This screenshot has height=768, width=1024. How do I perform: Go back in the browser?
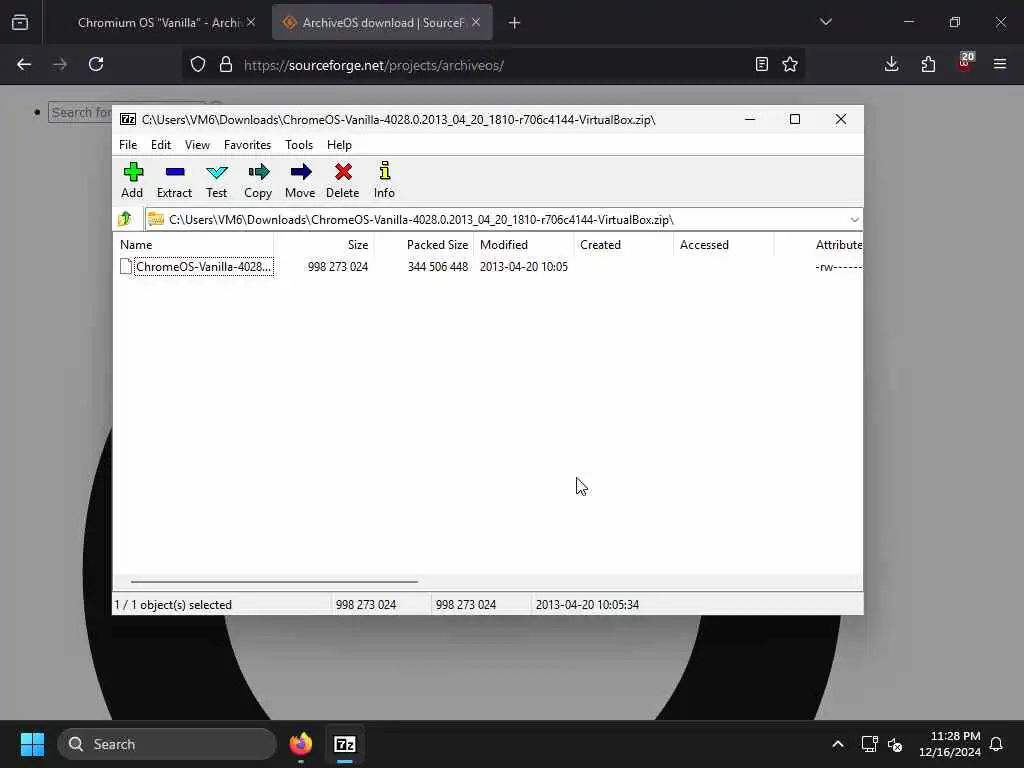coord(24,64)
